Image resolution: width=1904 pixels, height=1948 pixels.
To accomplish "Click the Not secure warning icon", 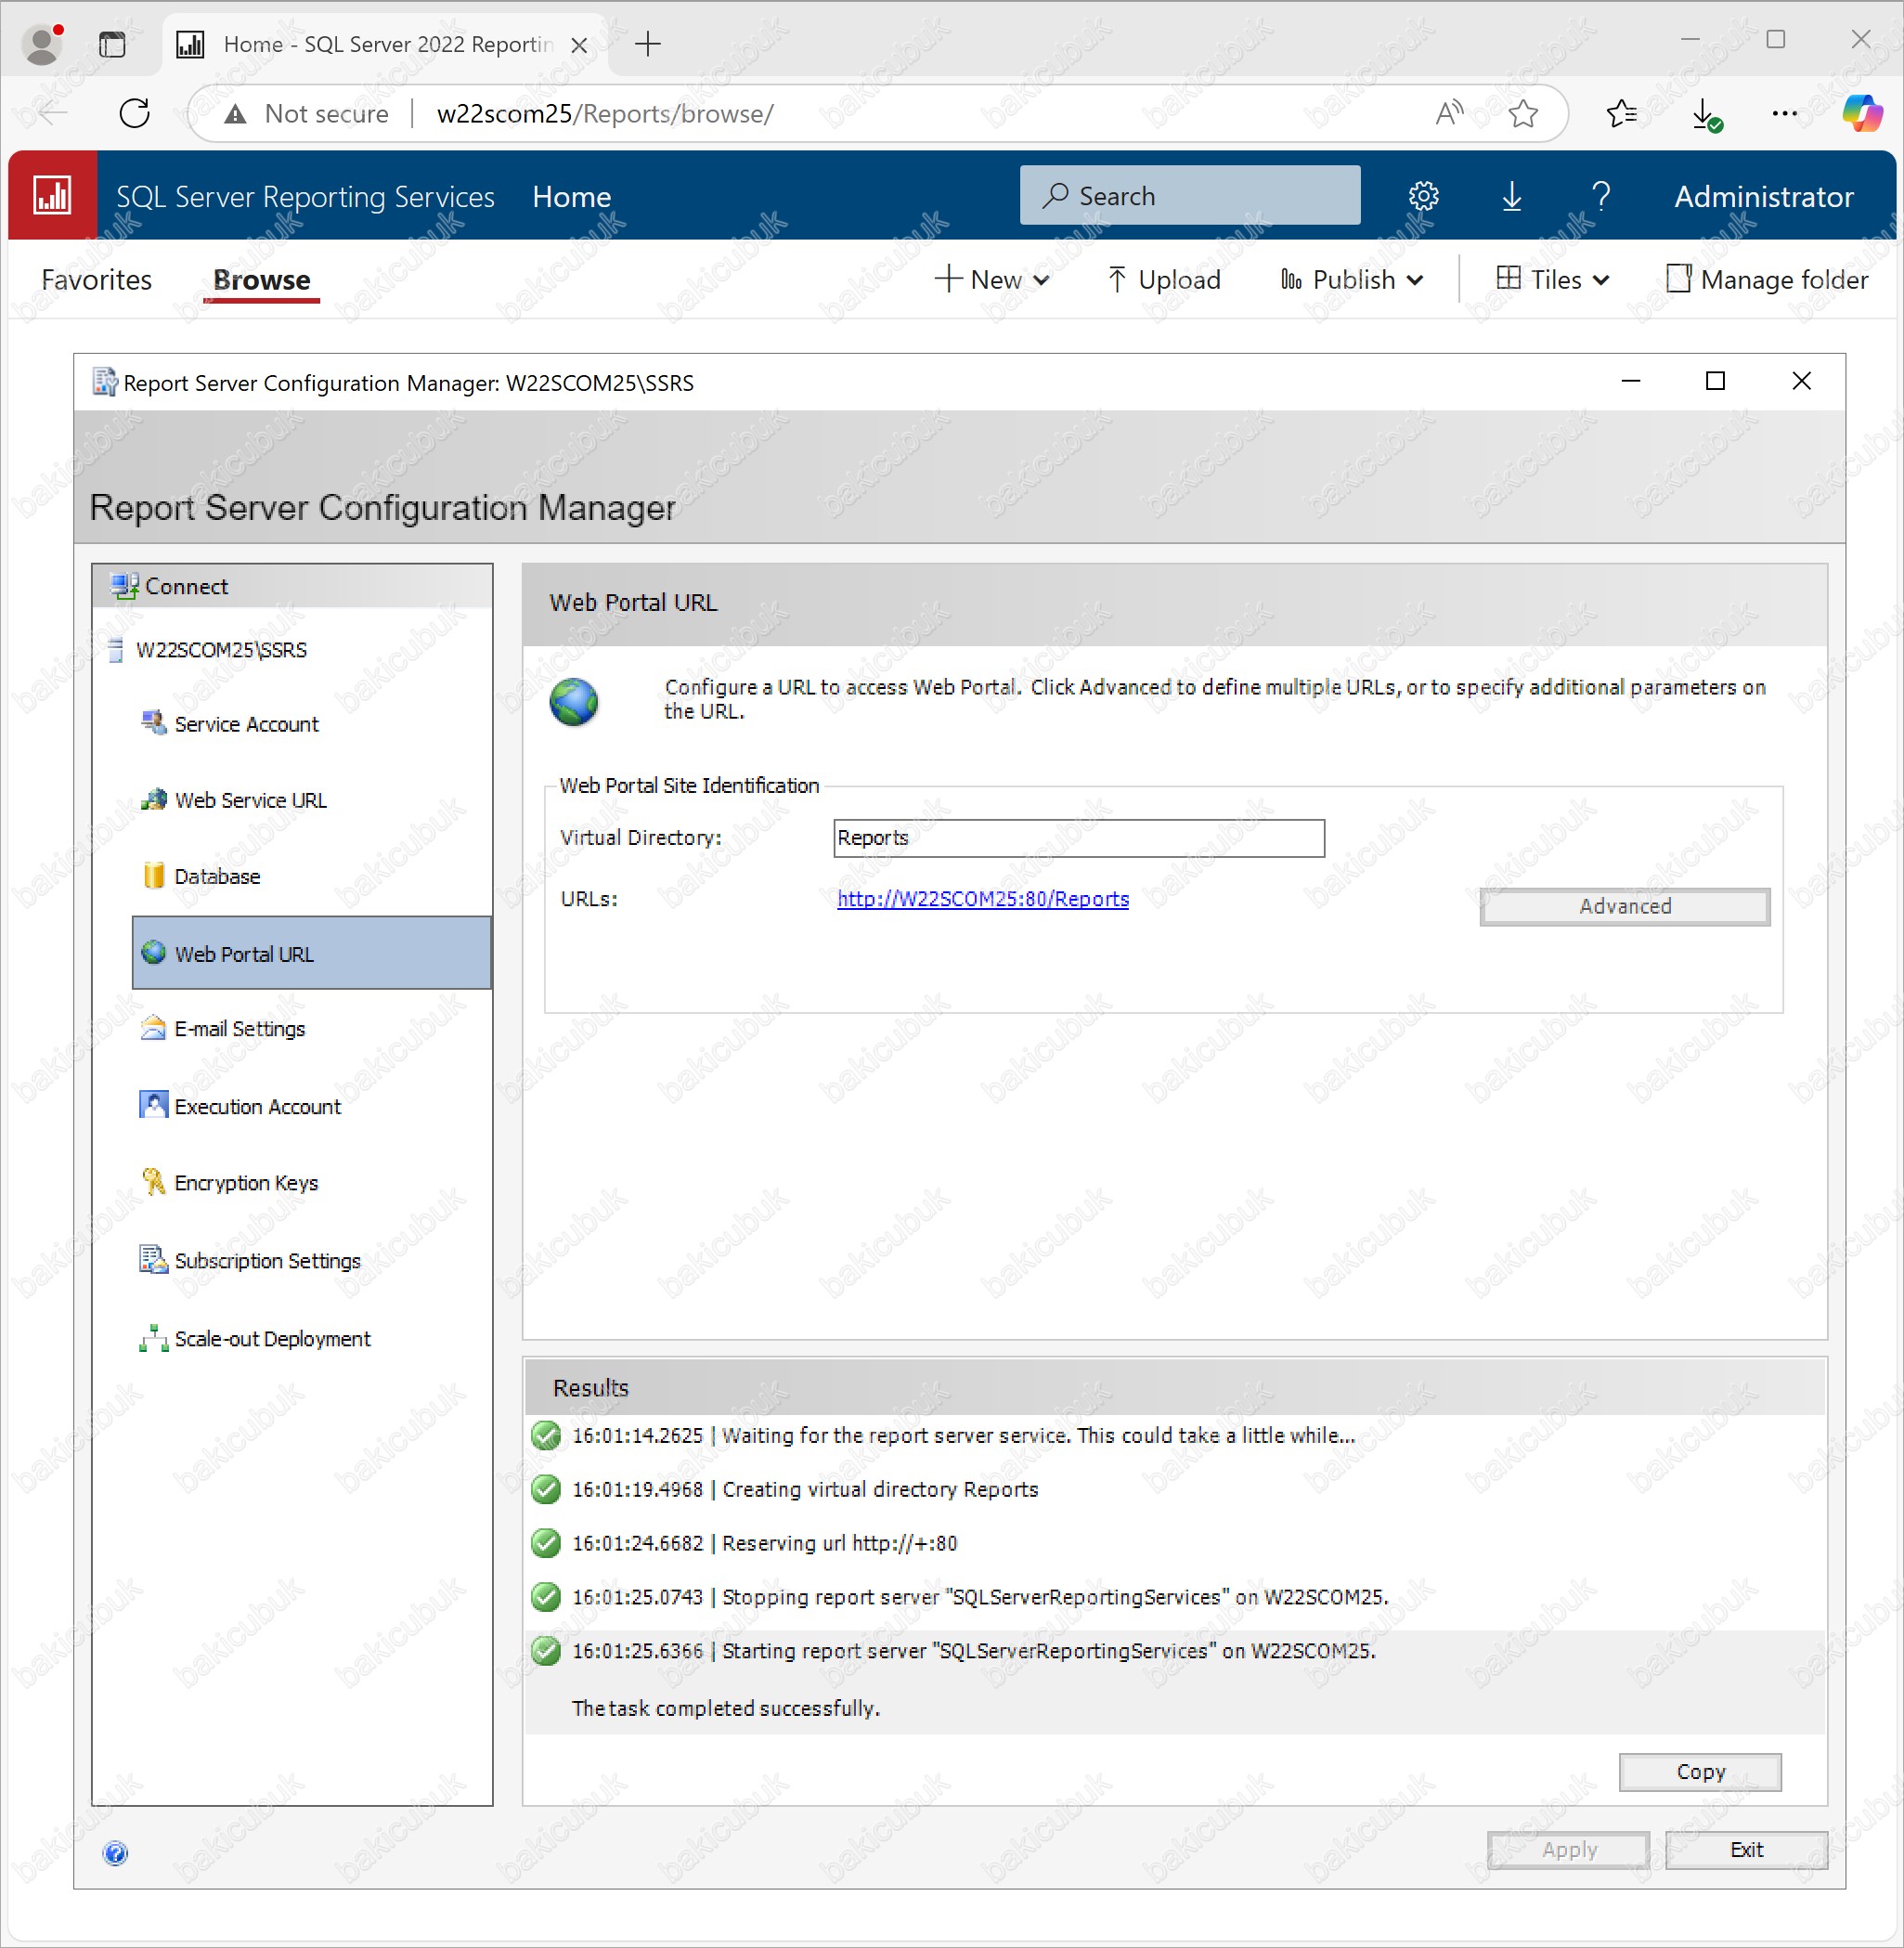I will (235, 114).
